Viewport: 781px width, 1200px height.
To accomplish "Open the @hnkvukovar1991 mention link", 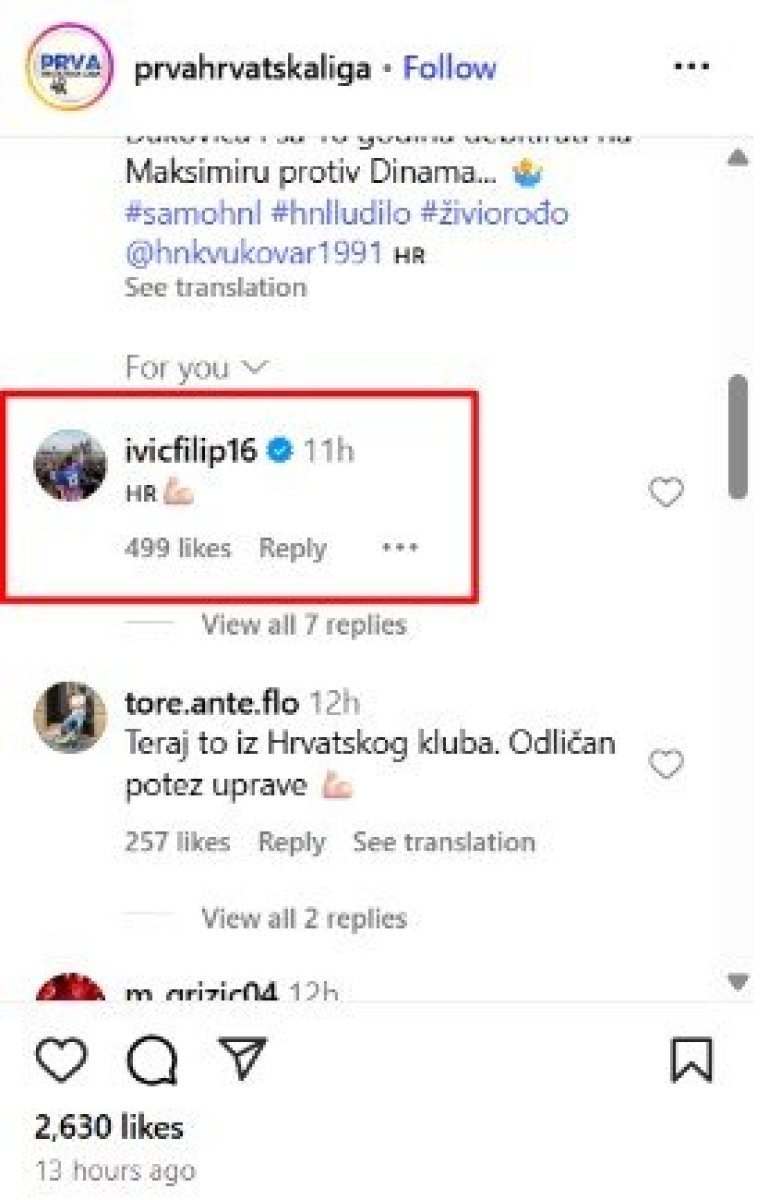I will (255, 252).
